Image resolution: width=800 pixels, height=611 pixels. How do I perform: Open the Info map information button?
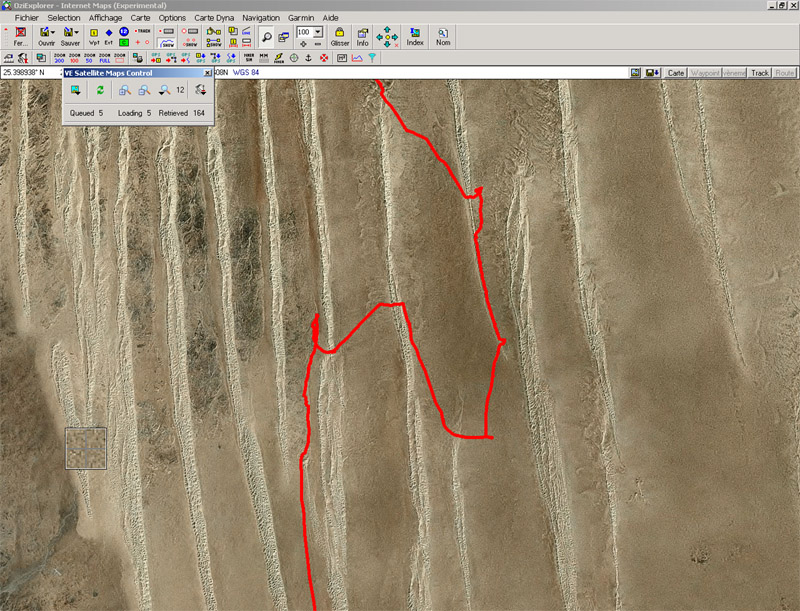pyautogui.click(x=362, y=37)
